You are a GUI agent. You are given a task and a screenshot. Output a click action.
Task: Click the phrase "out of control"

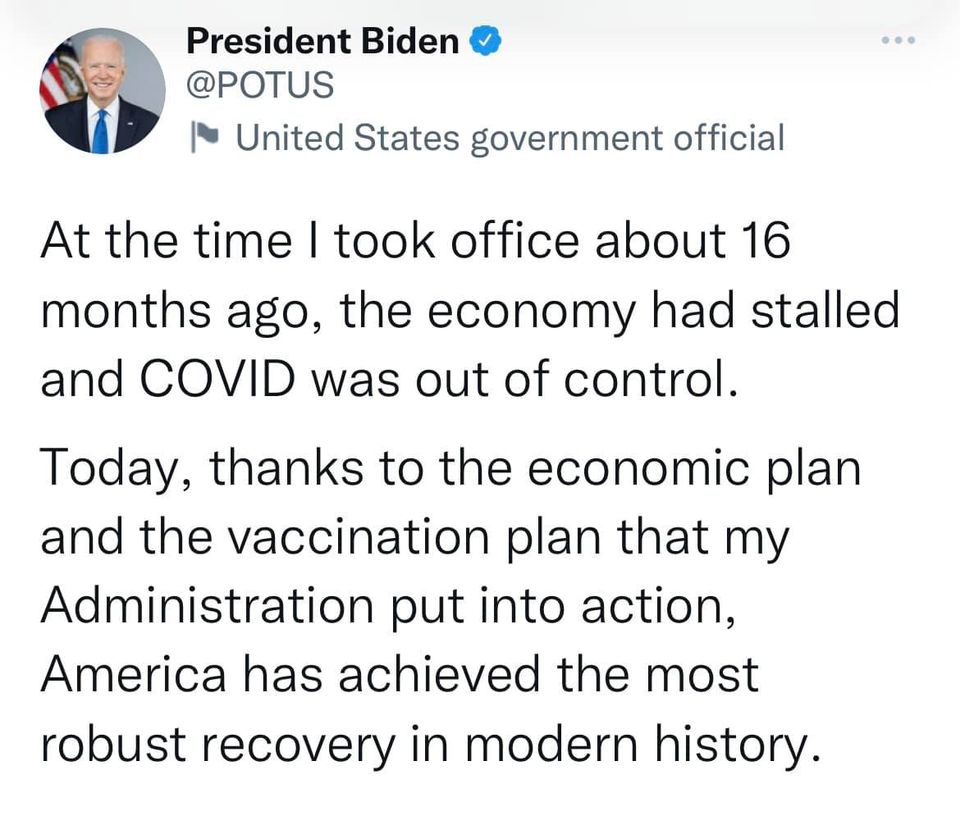pyautogui.click(x=599, y=382)
